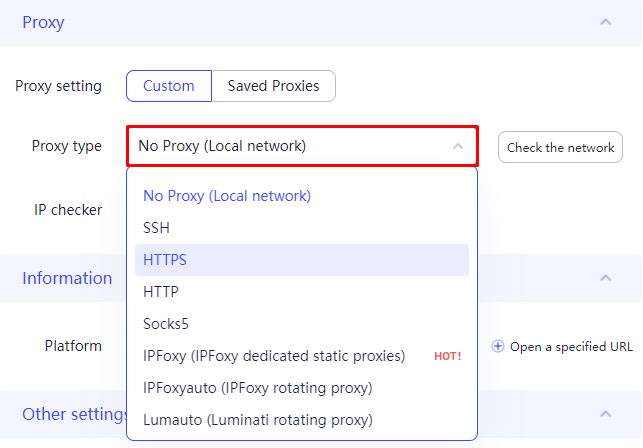Select IPFoxy dedicated static proxies option
643x448 pixels.
pyautogui.click(x=302, y=356)
